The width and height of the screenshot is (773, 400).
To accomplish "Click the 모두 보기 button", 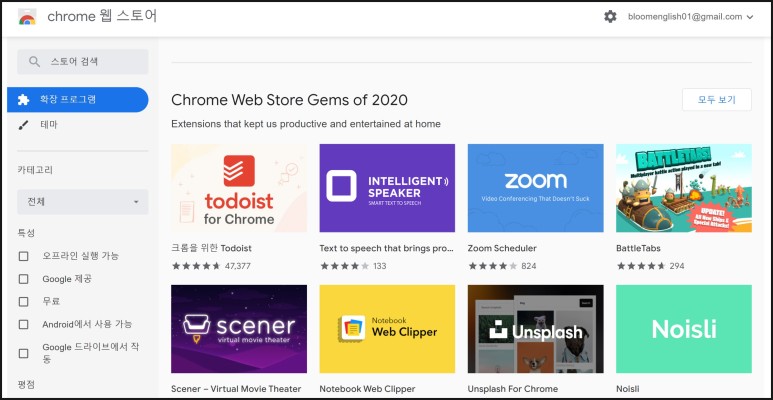I will point(717,100).
